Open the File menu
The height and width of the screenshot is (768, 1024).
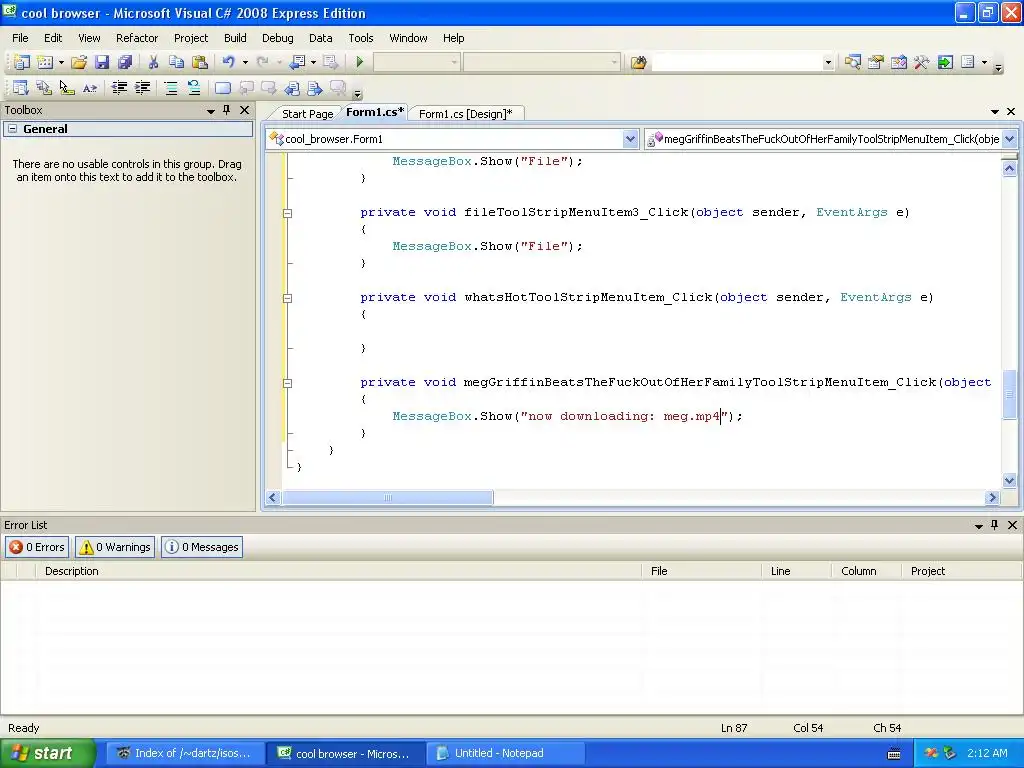[20, 38]
